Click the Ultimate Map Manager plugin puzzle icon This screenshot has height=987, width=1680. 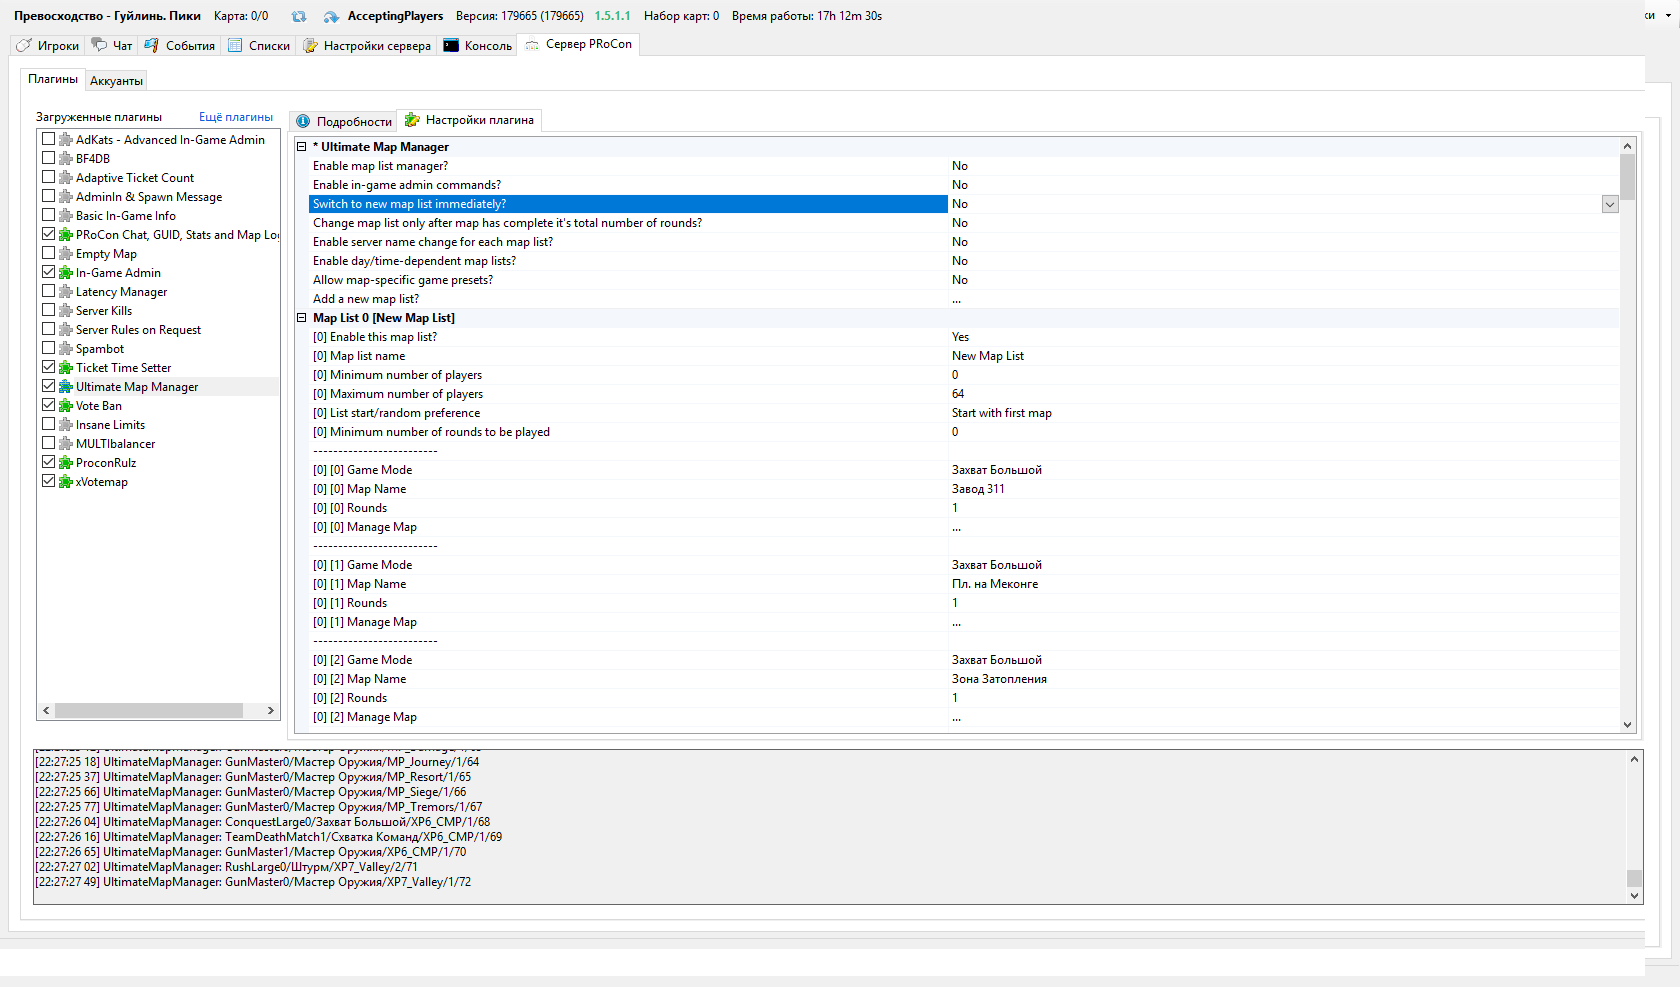click(66, 387)
